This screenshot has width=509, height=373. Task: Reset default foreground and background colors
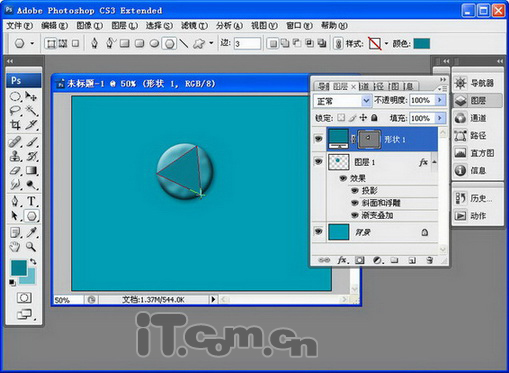[x=12, y=283]
